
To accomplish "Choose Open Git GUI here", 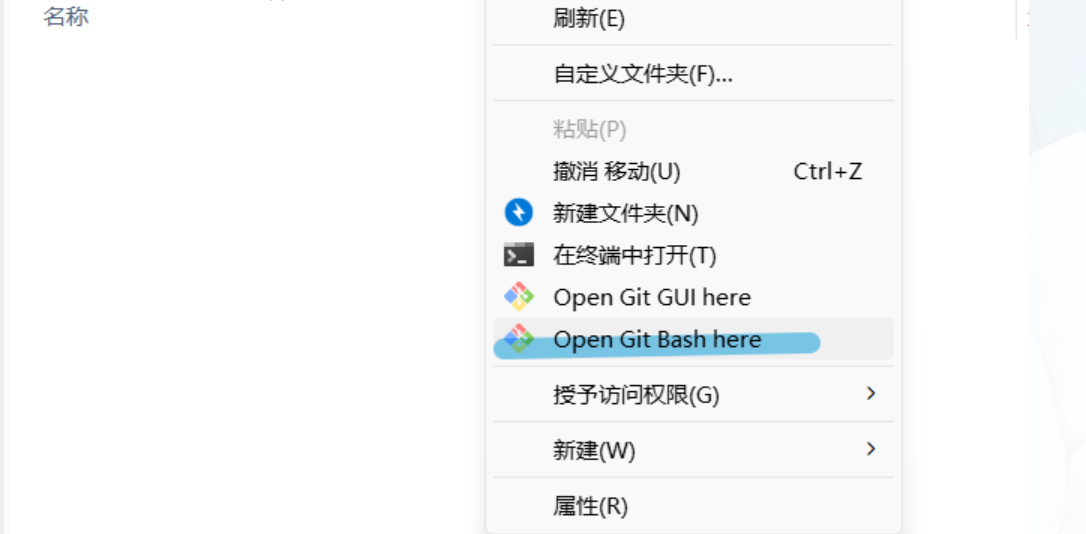I will [x=693, y=297].
